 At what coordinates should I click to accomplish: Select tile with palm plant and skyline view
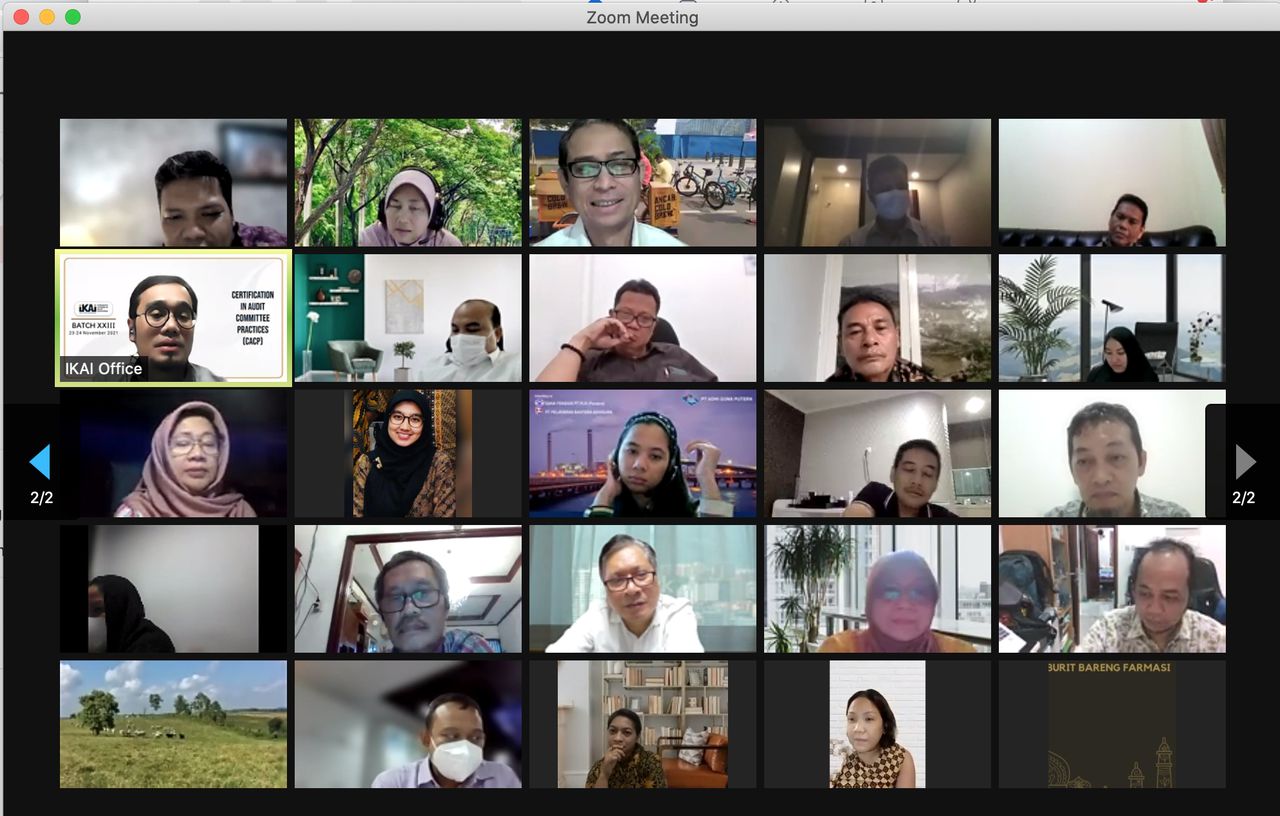coord(1112,318)
